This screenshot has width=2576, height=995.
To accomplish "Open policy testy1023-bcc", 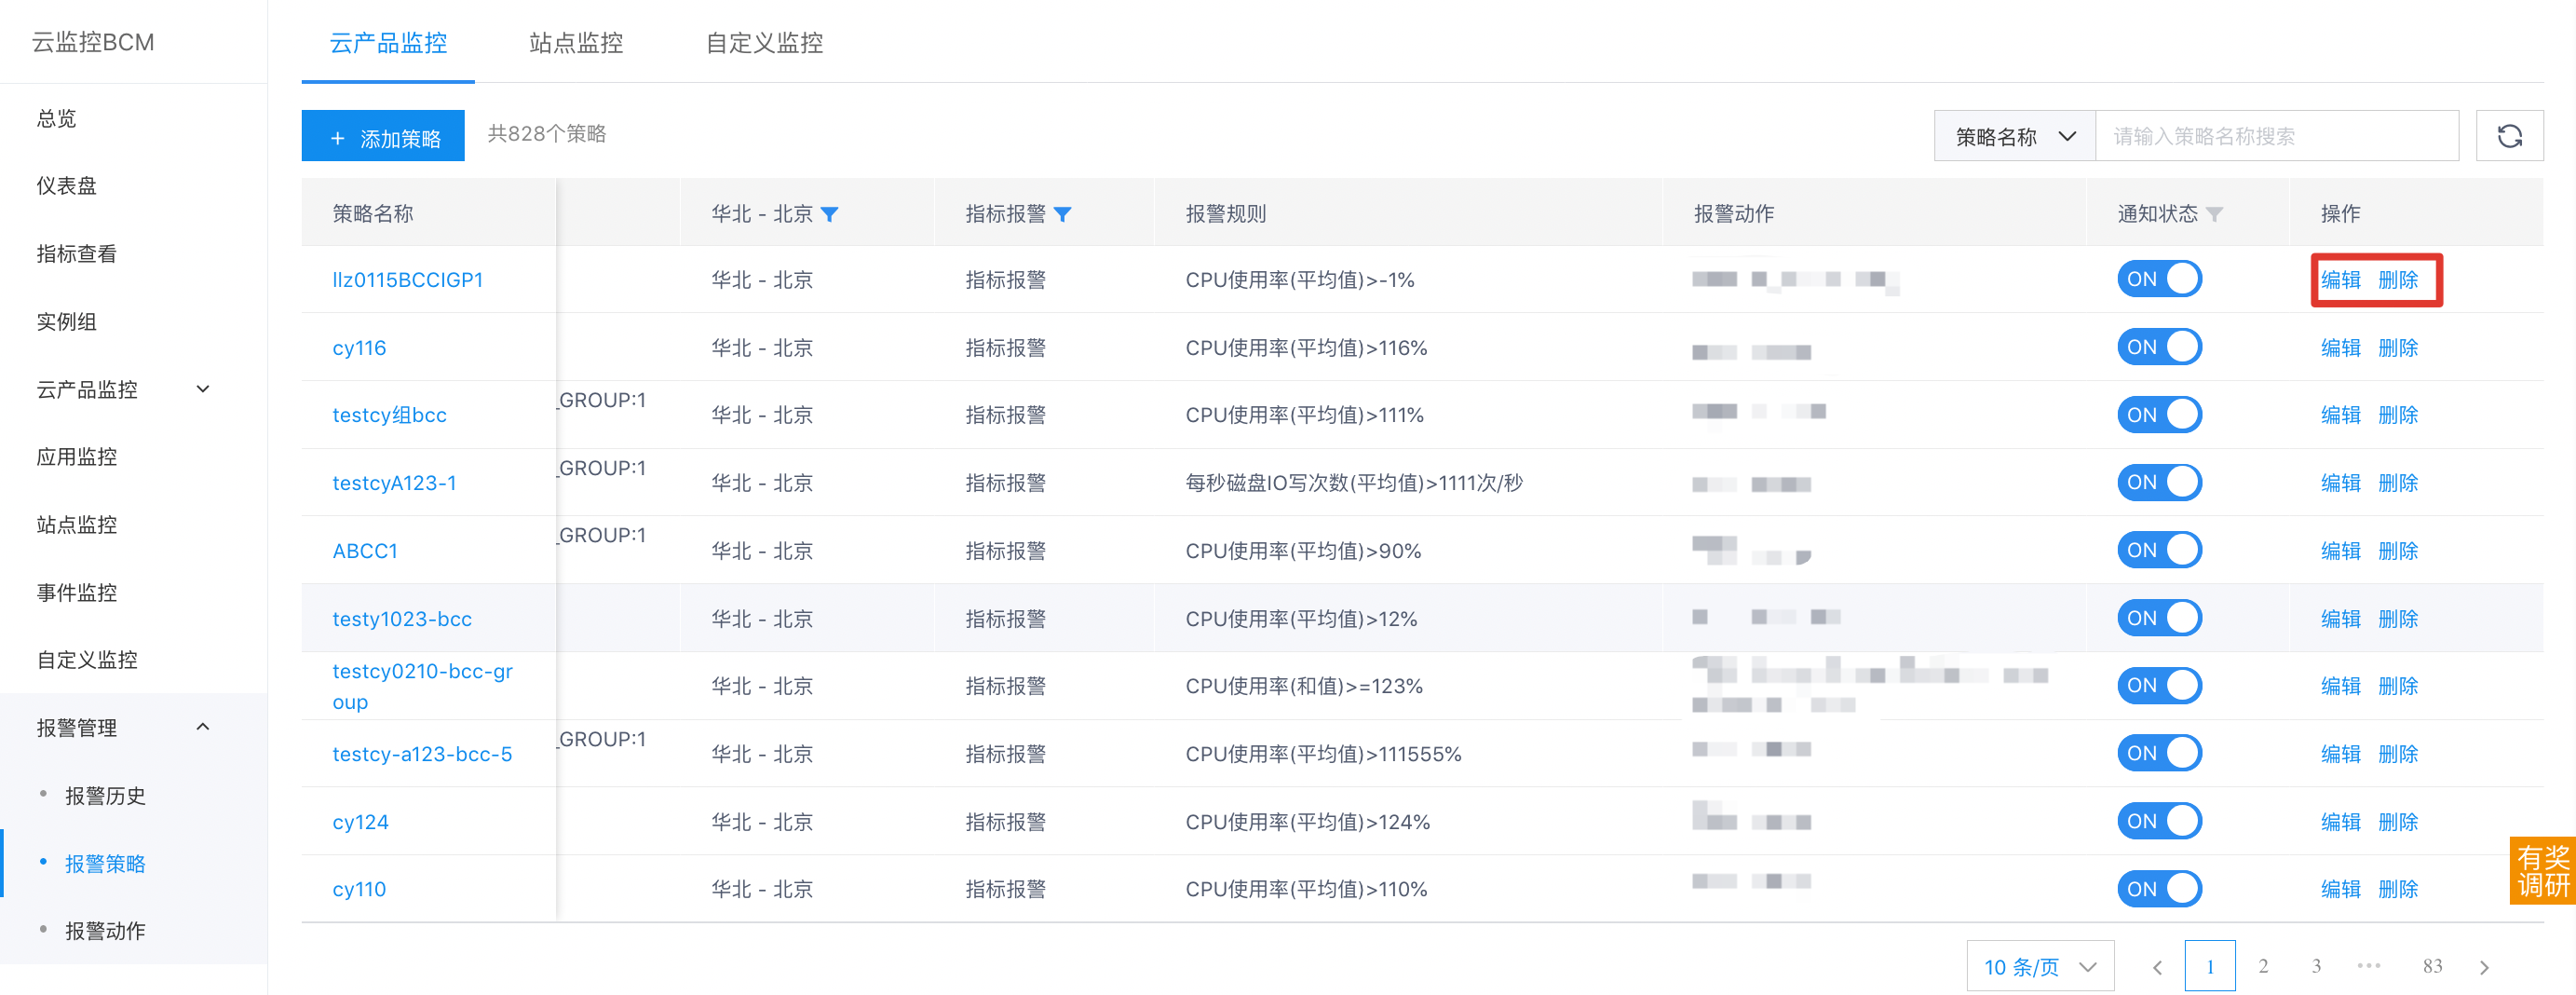I will click(402, 619).
